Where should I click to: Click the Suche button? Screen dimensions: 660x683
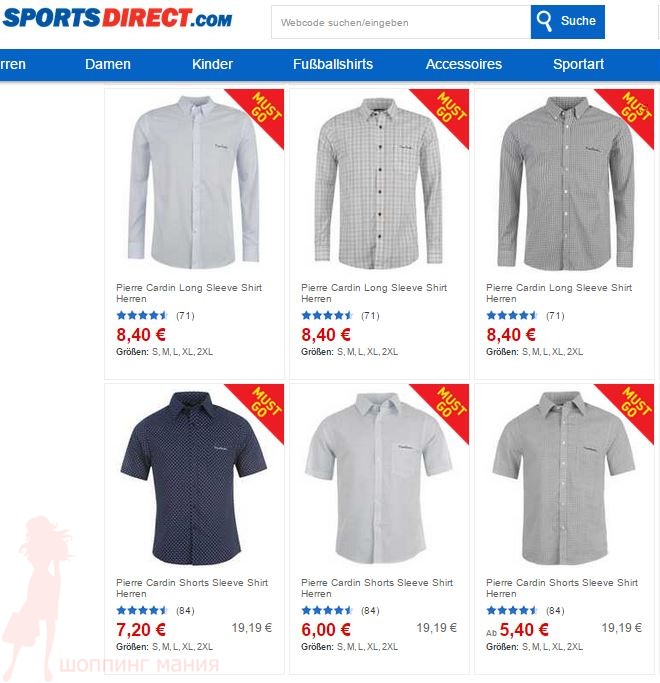click(568, 21)
